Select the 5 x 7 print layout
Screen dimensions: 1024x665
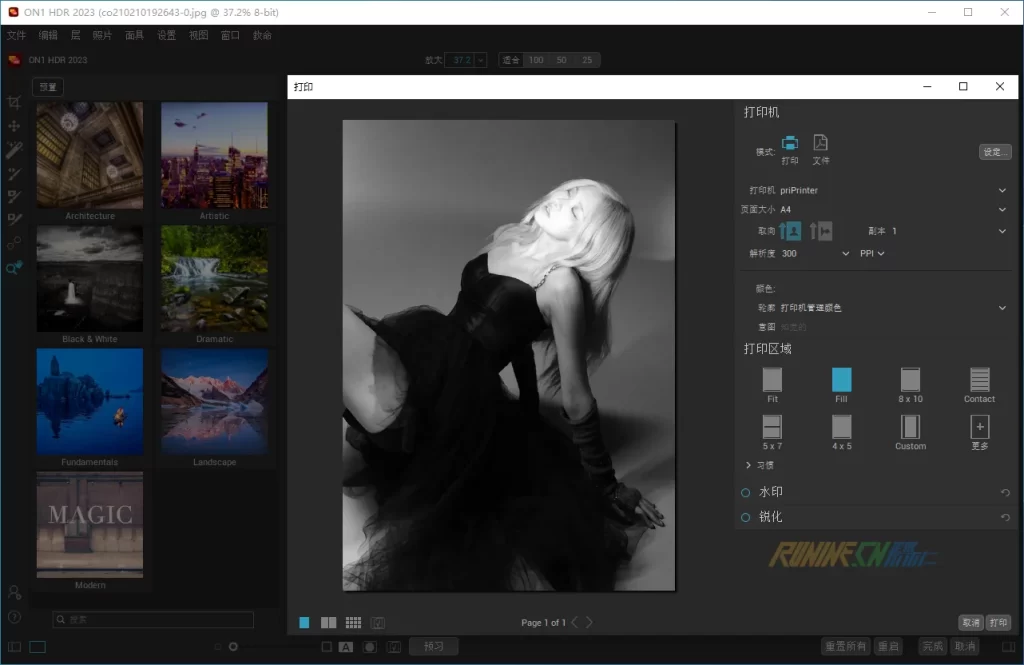click(772, 427)
